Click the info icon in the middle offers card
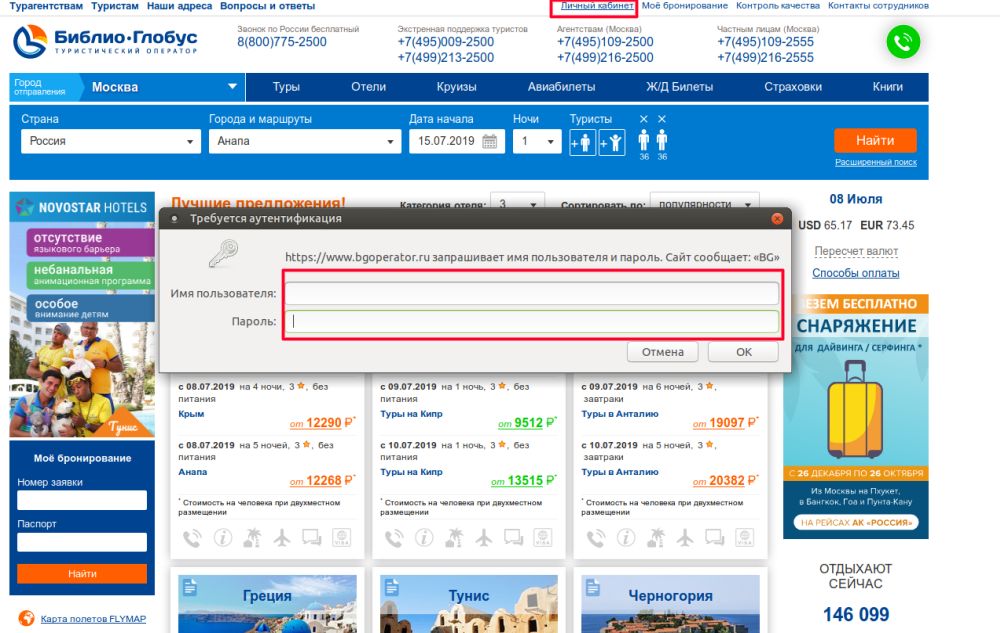 click(x=424, y=538)
